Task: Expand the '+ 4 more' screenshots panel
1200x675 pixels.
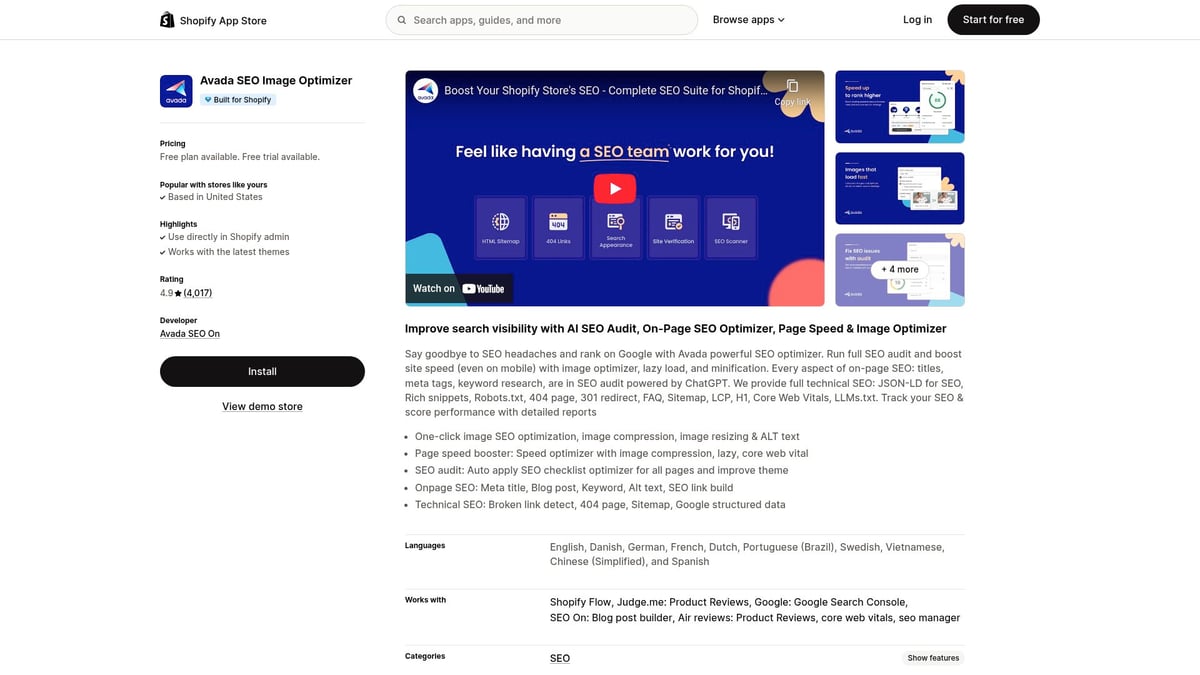Action: click(x=899, y=269)
